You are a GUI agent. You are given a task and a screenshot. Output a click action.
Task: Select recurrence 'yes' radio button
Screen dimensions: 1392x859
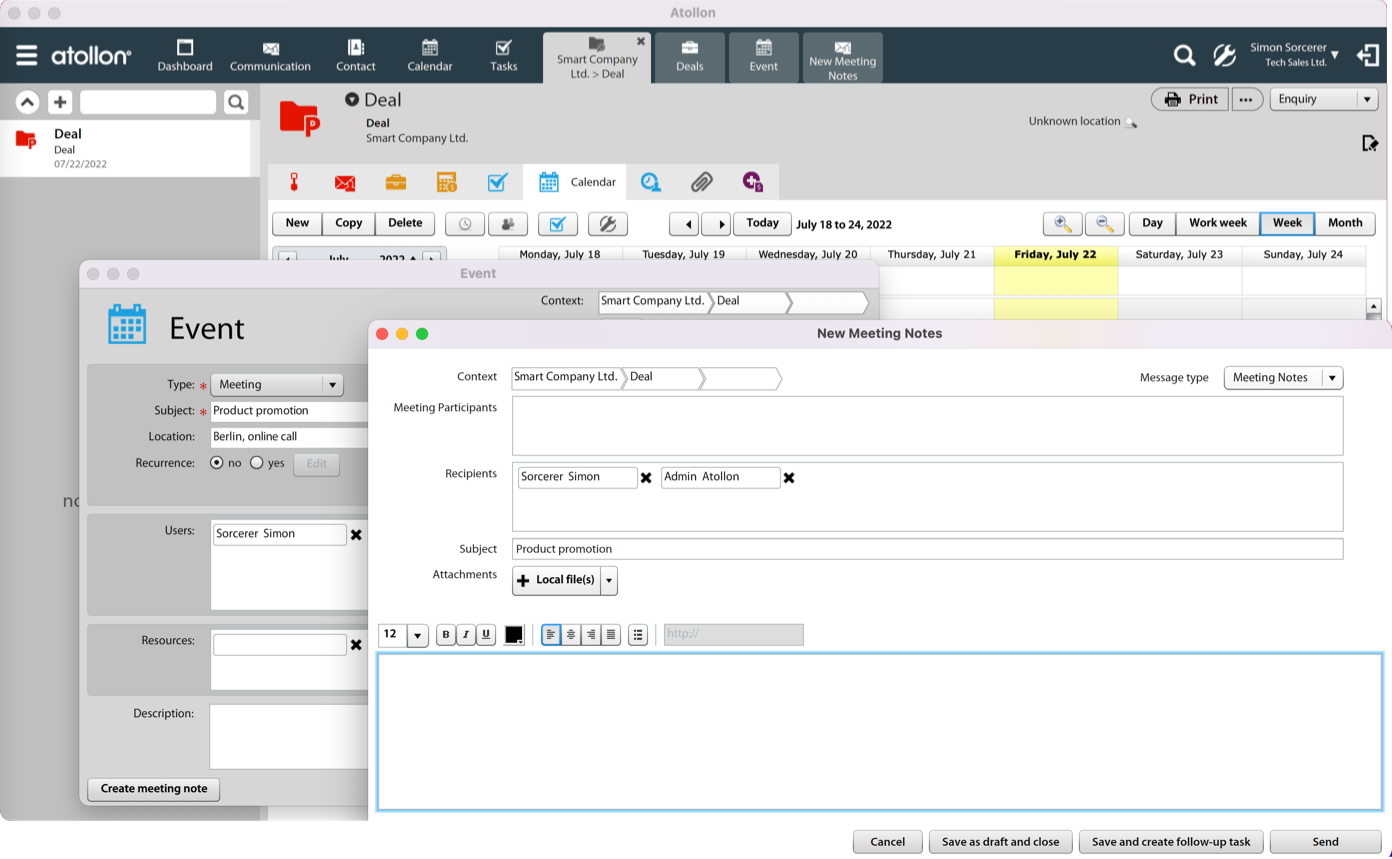click(257, 463)
